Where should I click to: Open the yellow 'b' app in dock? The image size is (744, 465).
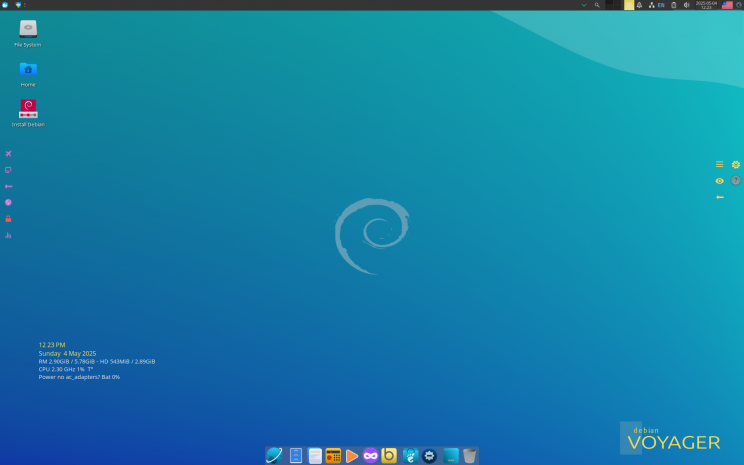[389, 456]
